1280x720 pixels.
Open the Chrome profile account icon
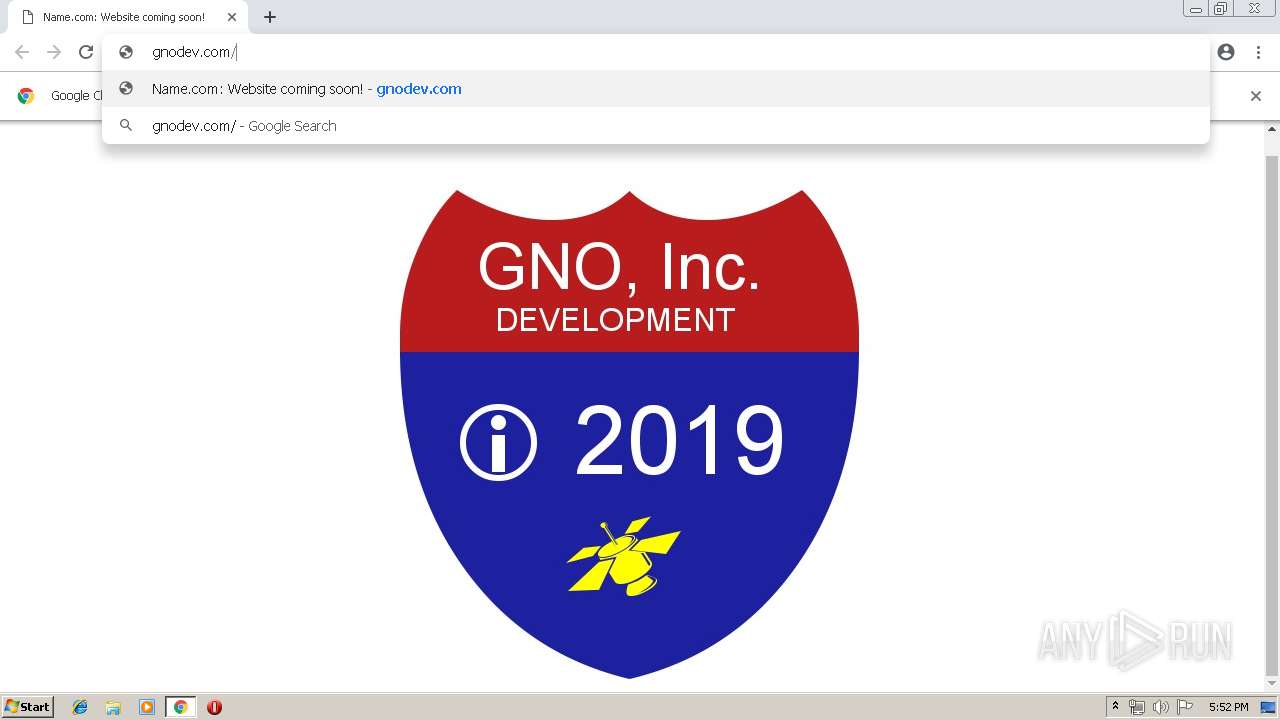[1226, 52]
